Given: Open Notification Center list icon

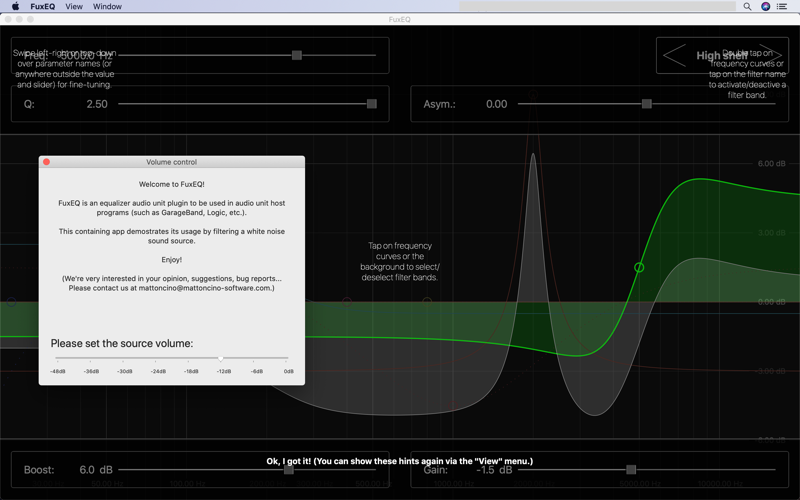Looking at the screenshot, I should [x=783, y=7].
